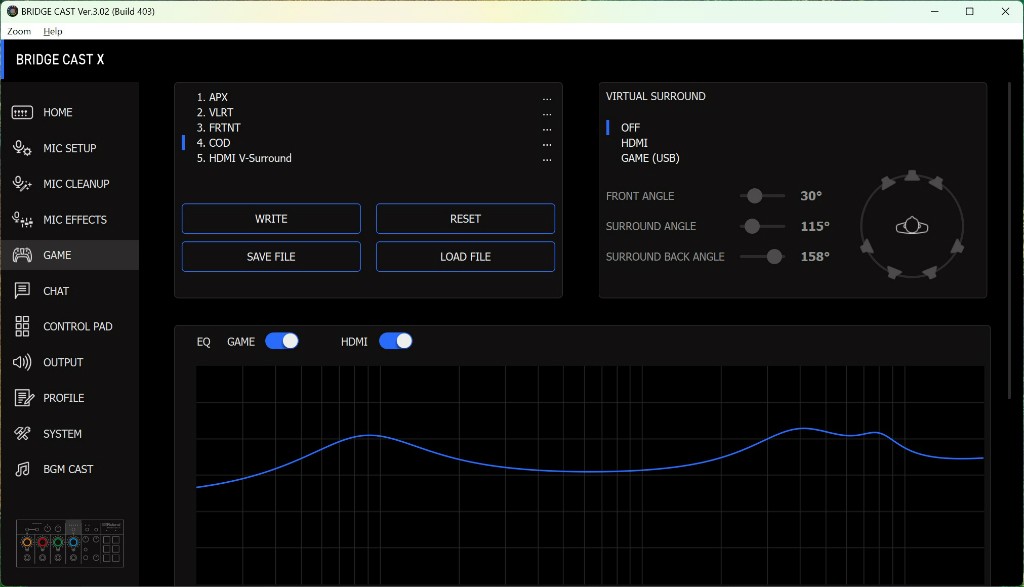Open the Mic Cleanup sidebar icon

pyautogui.click(x=22, y=184)
